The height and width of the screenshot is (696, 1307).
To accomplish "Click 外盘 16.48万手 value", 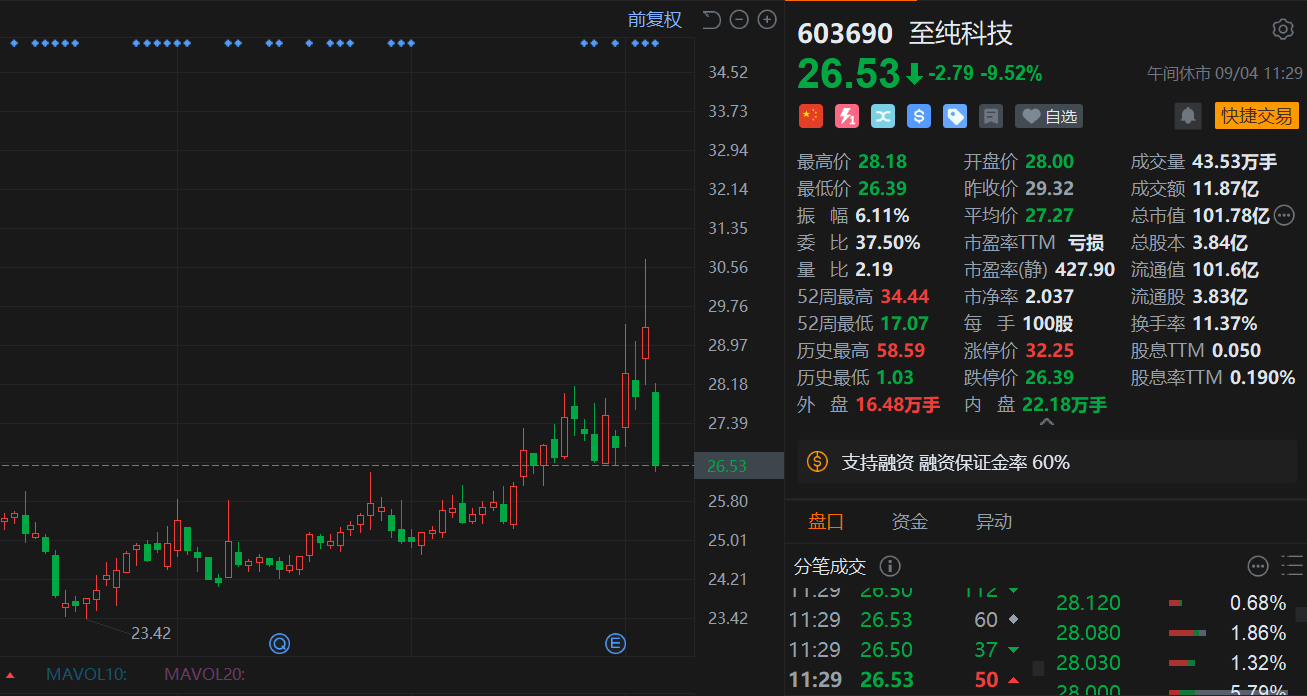I will pyautogui.click(x=898, y=404).
